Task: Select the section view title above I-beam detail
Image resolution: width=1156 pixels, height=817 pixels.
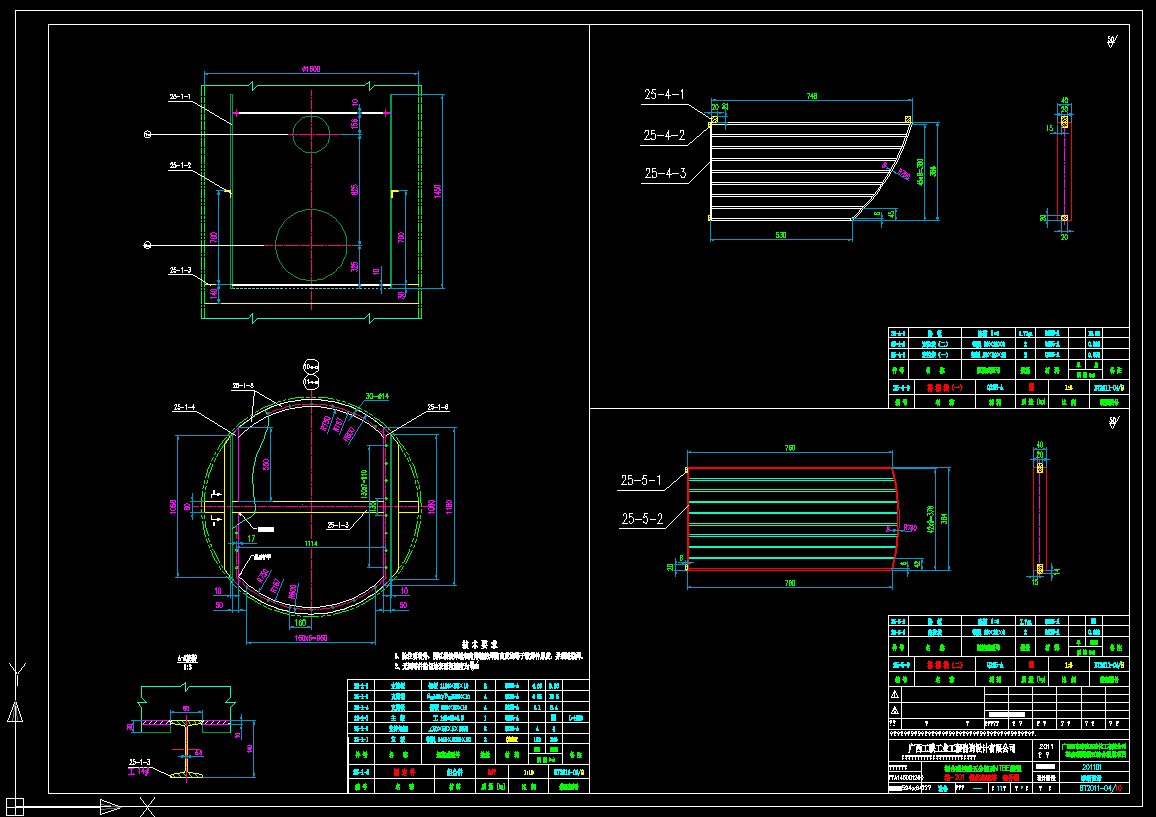Action: 187,661
